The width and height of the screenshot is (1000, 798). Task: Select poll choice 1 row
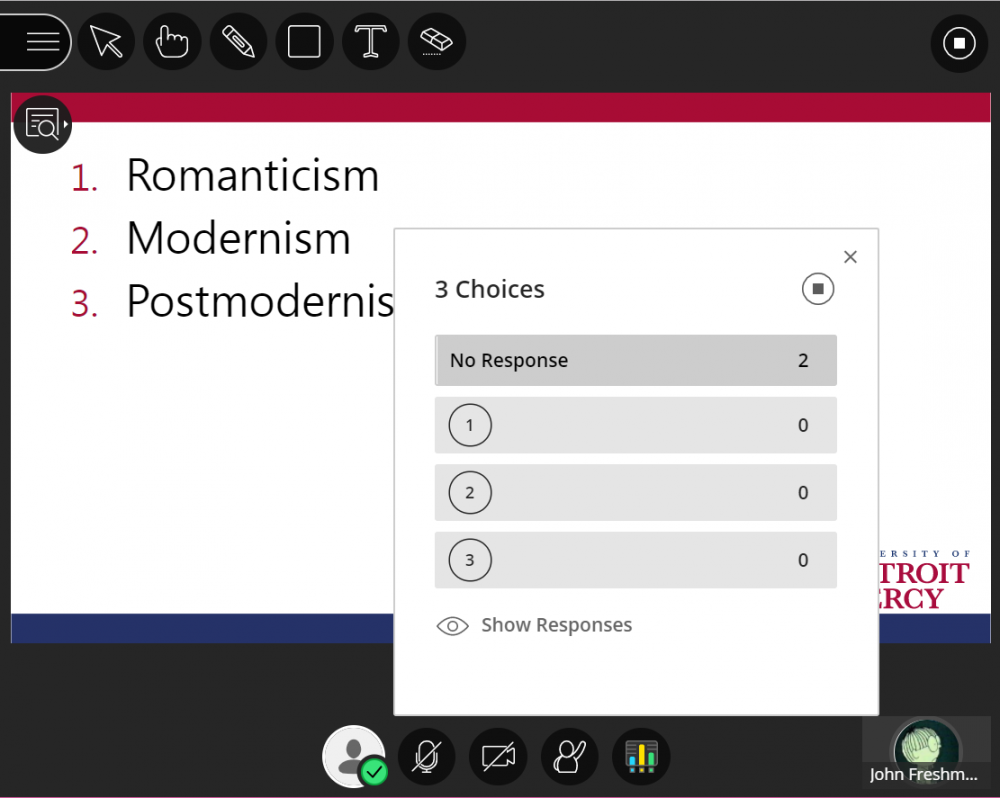pyautogui.click(x=635, y=426)
